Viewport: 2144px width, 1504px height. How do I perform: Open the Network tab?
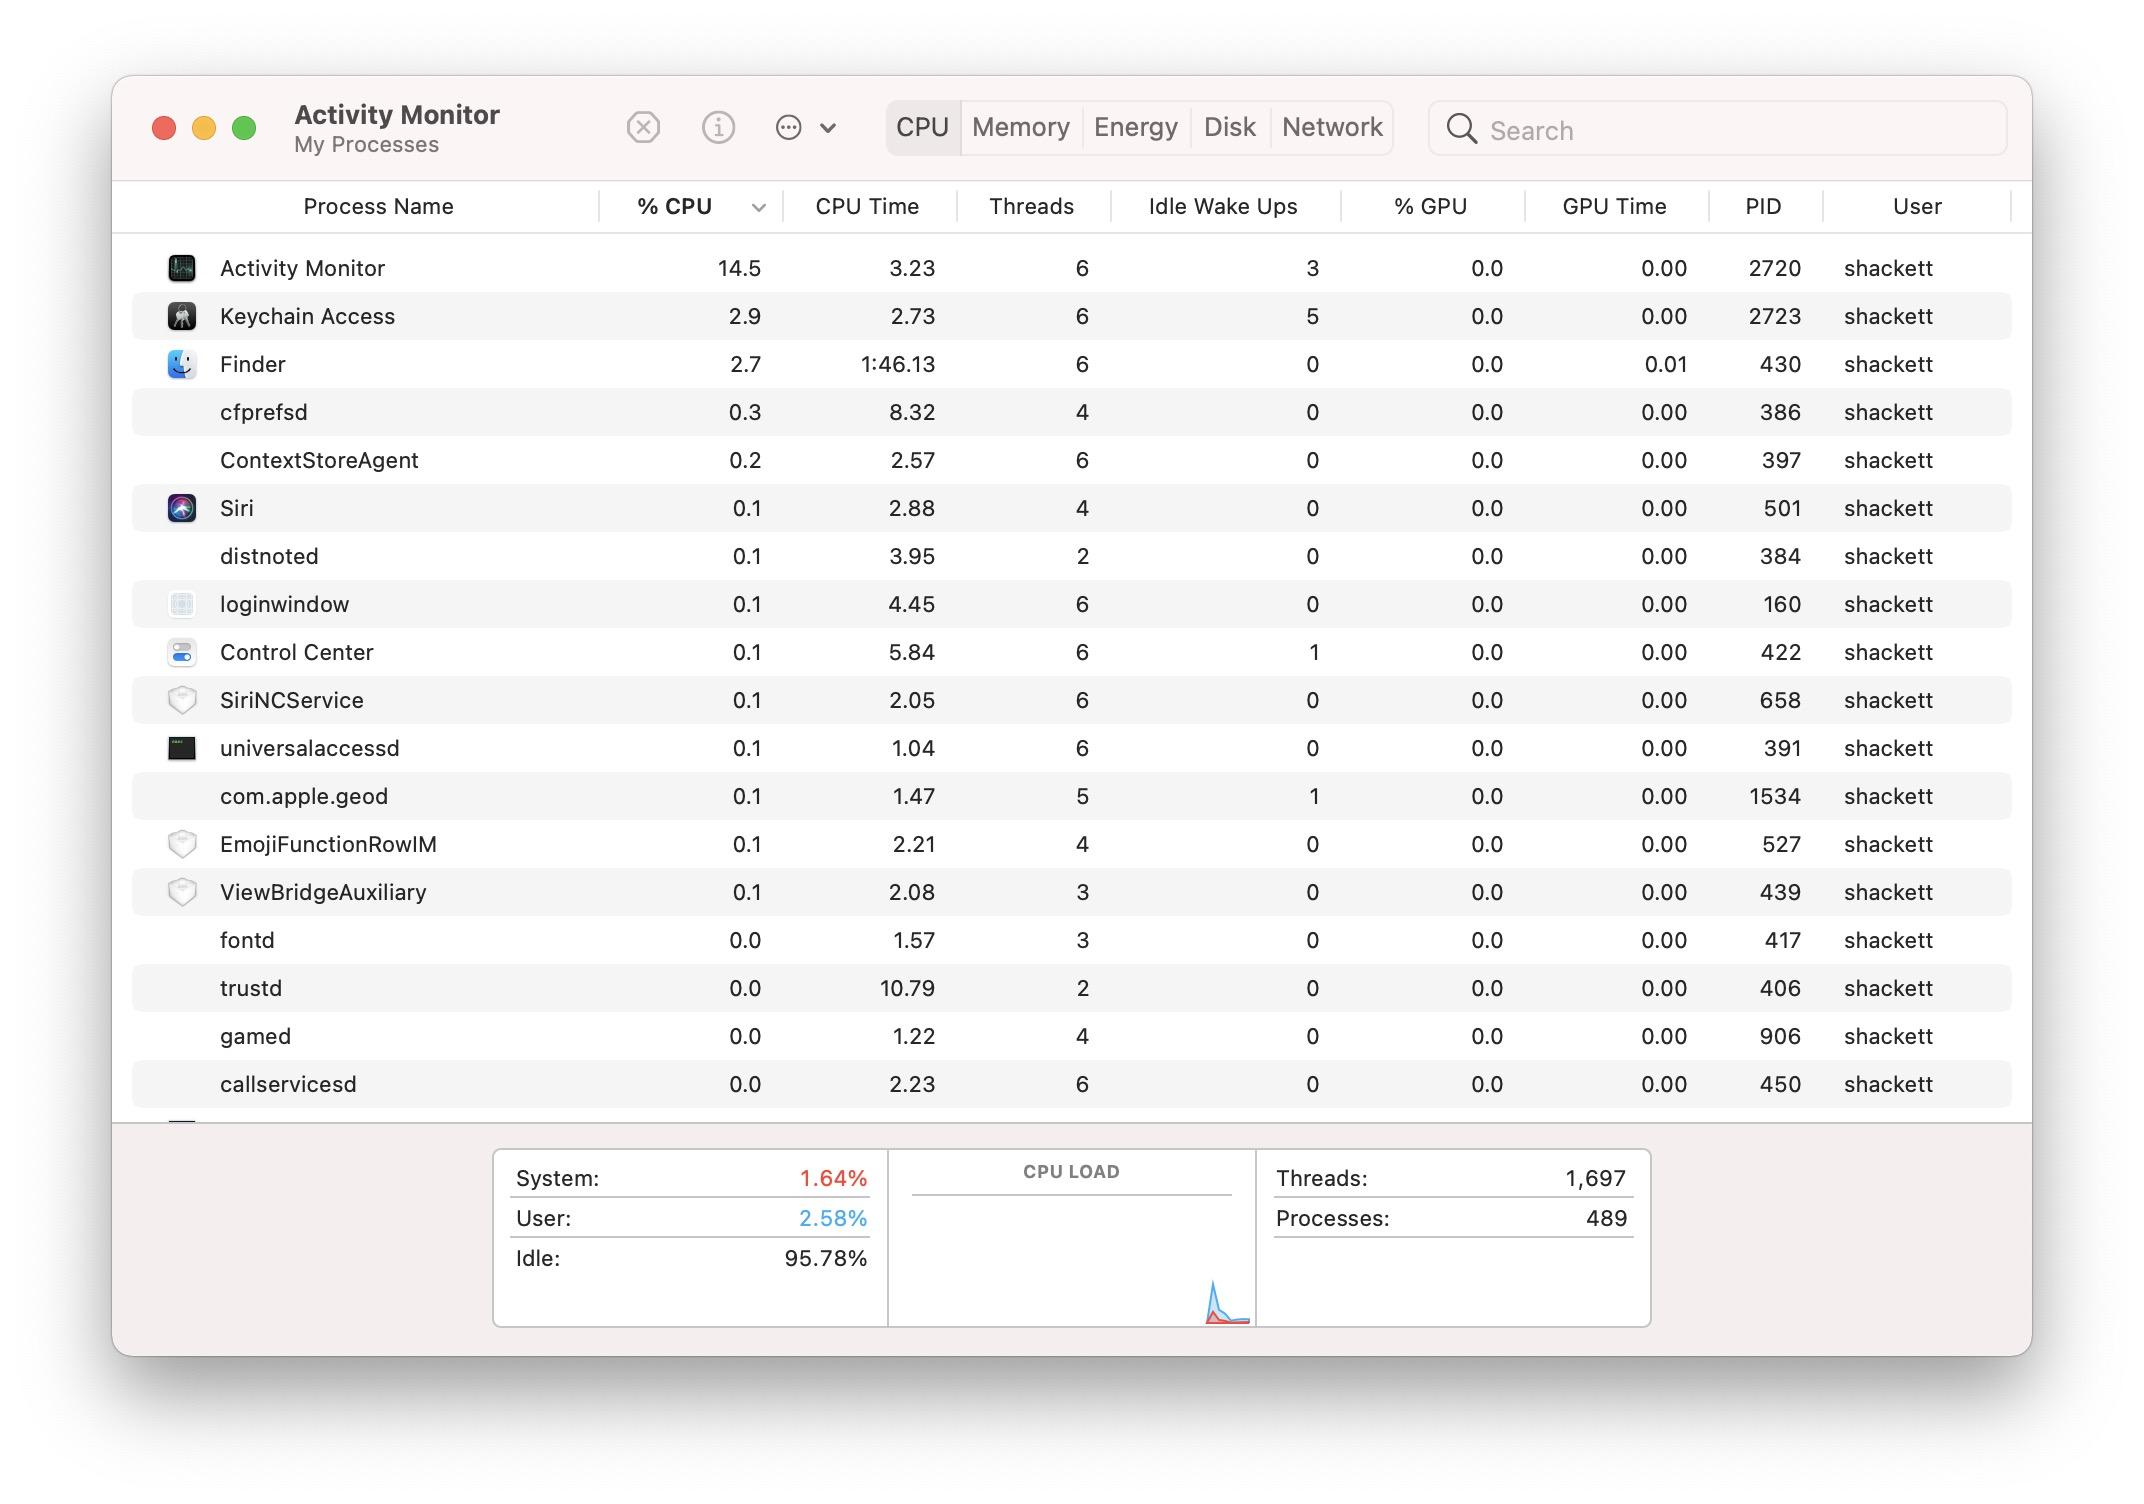click(1331, 128)
